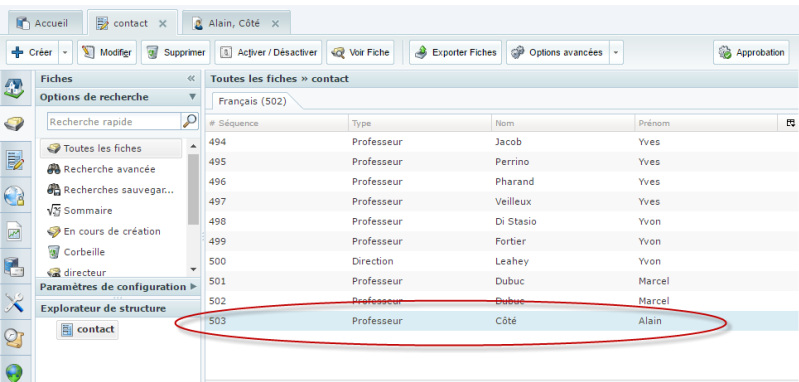The height and width of the screenshot is (382, 799).
Task: Click the Approbation button
Action: pos(752,52)
